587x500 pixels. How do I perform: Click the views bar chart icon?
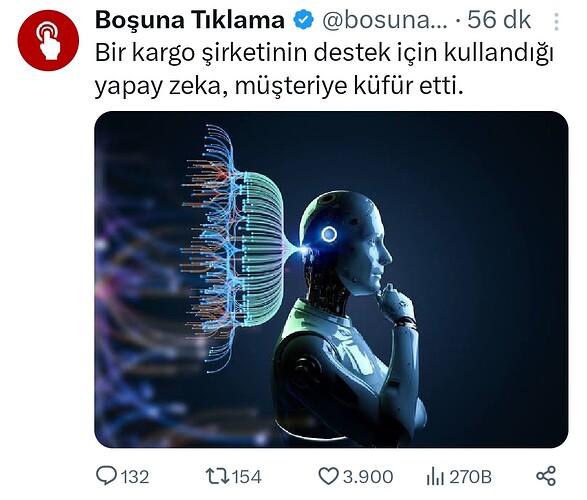tap(435, 476)
